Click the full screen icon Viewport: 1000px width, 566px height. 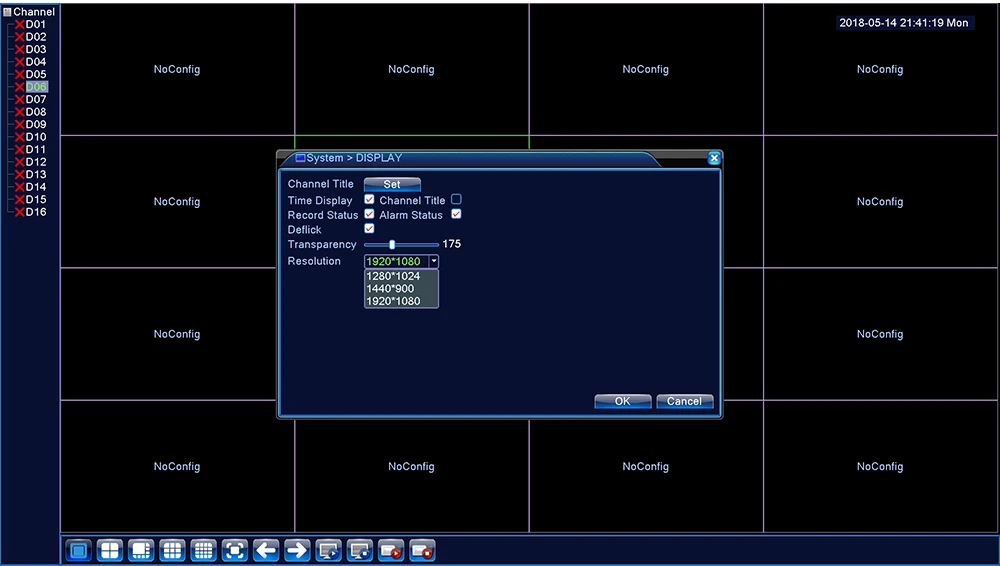tap(235, 550)
